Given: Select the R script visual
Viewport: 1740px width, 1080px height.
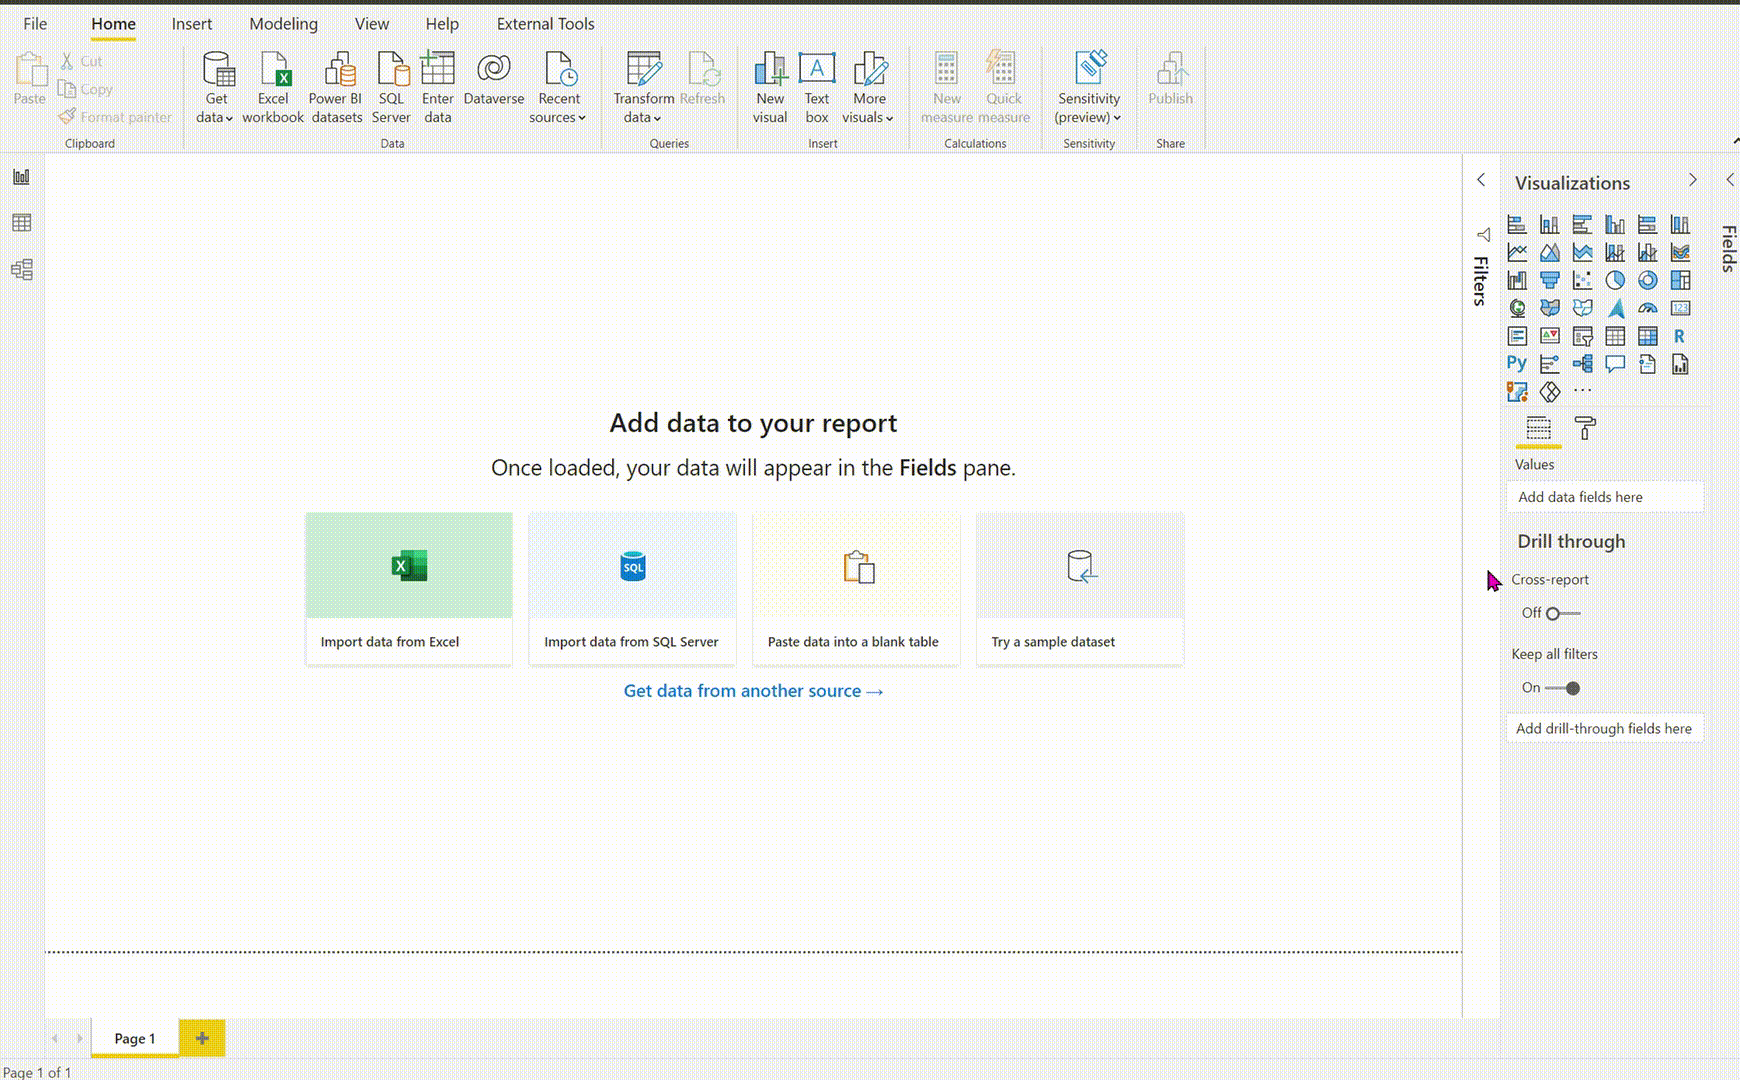Looking at the screenshot, I should point(1680,336).
